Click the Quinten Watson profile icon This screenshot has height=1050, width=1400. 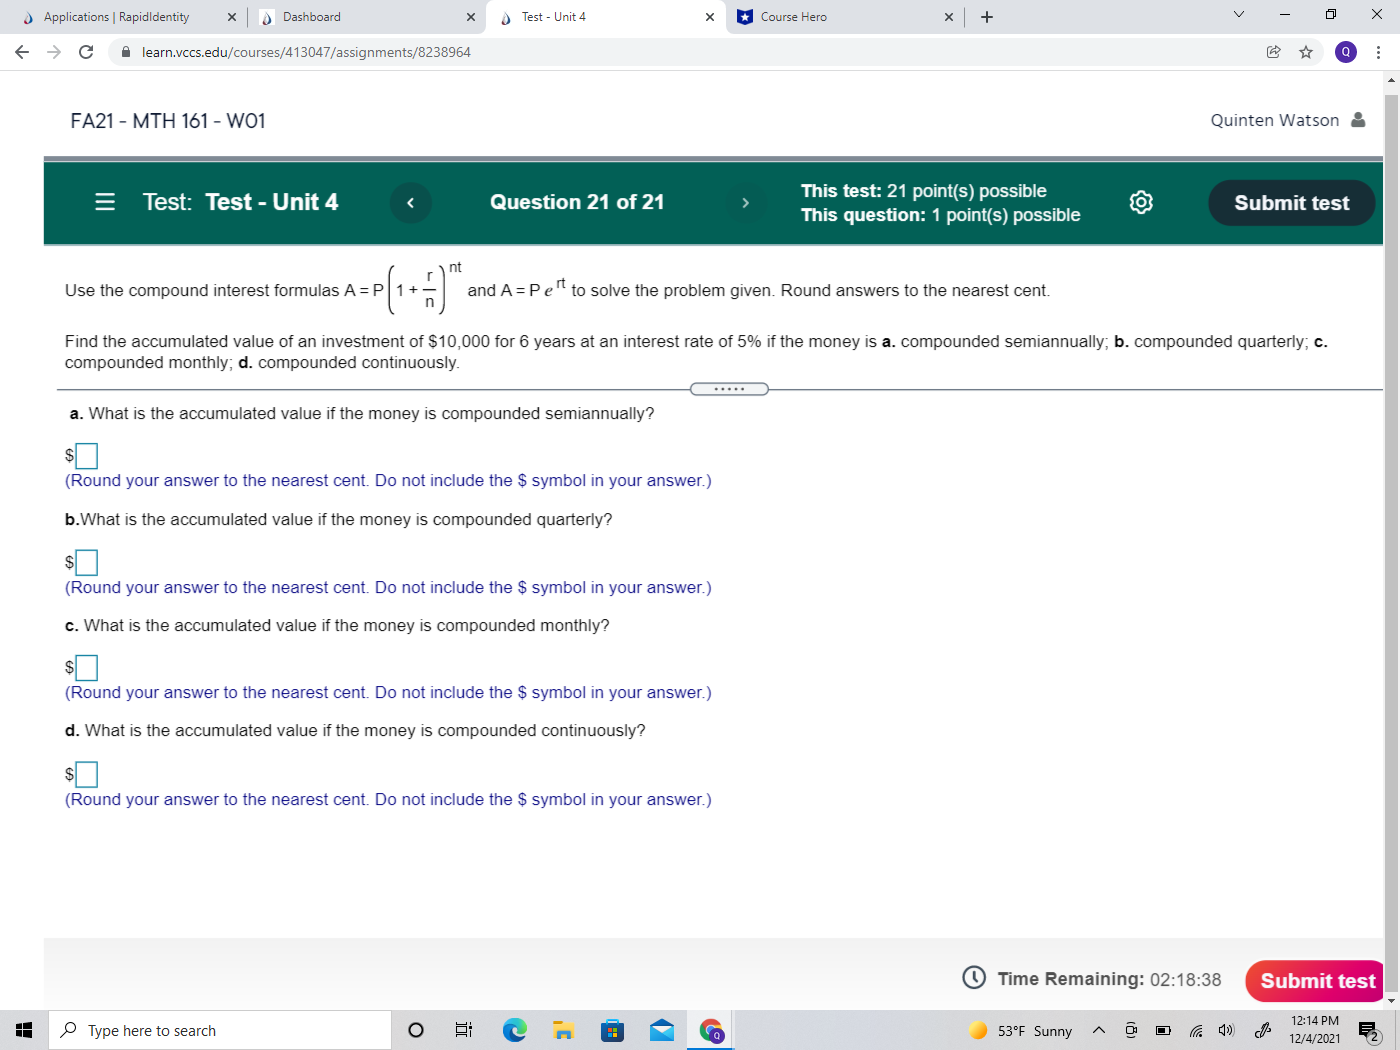(1357, 120)
